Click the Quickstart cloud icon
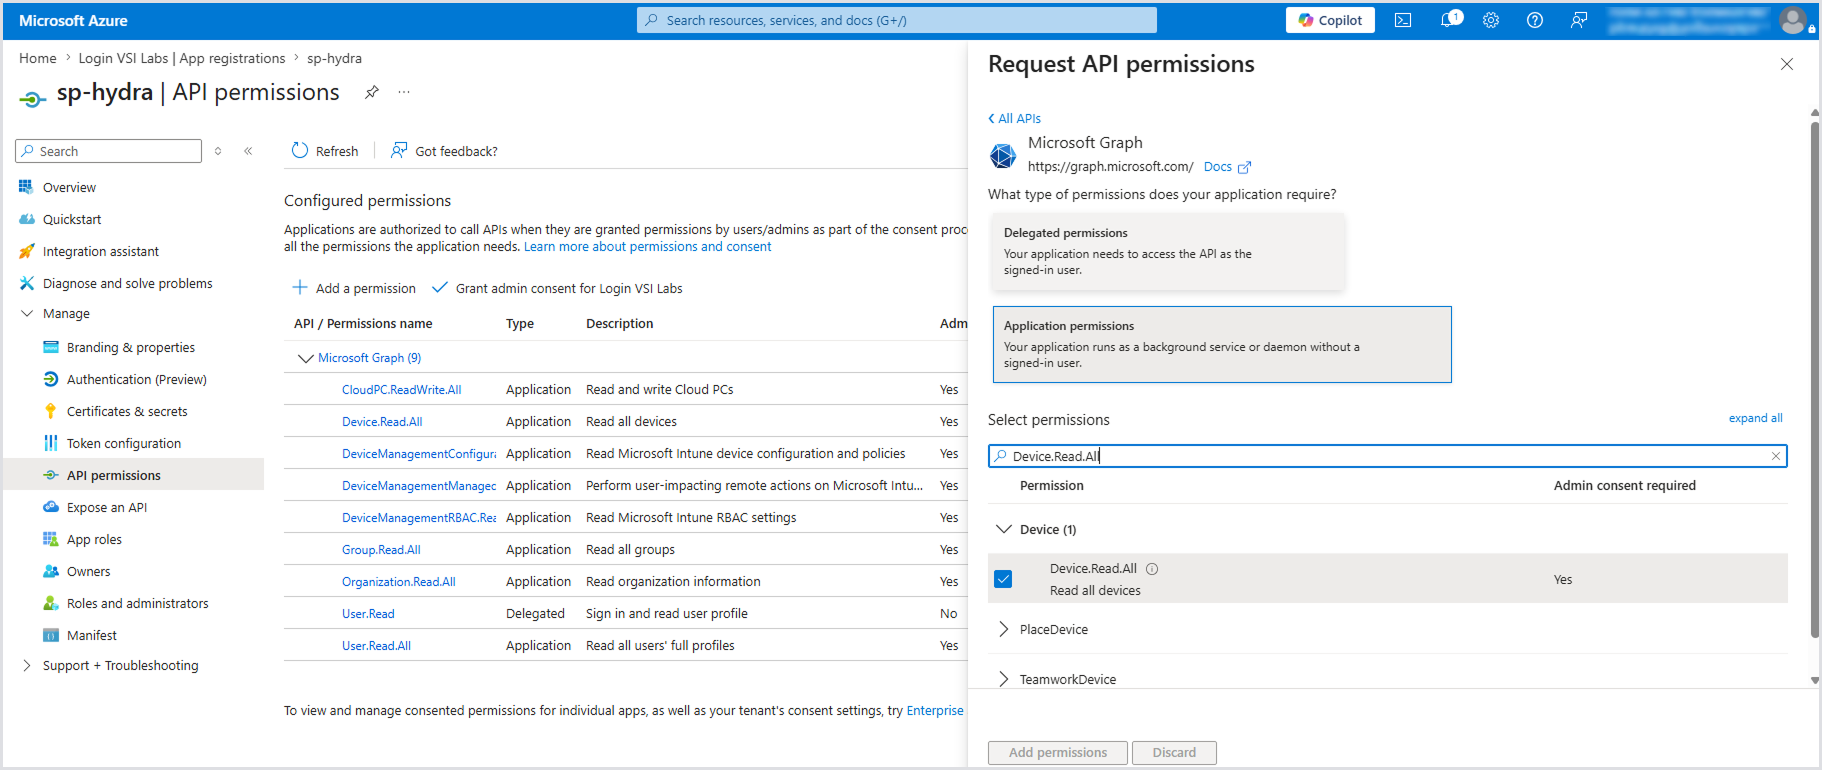1822x770 pixels. click(x=26, y=219)
